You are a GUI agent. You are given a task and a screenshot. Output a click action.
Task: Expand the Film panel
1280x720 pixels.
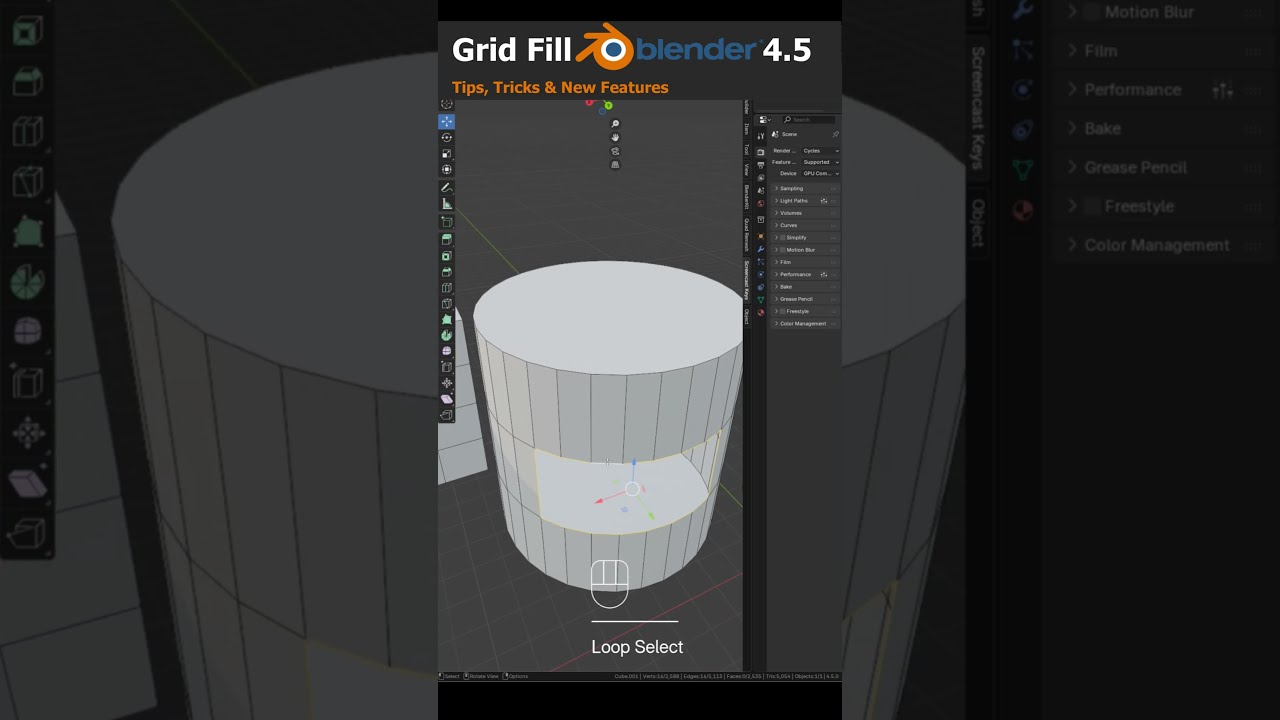[x=805, y=262]
